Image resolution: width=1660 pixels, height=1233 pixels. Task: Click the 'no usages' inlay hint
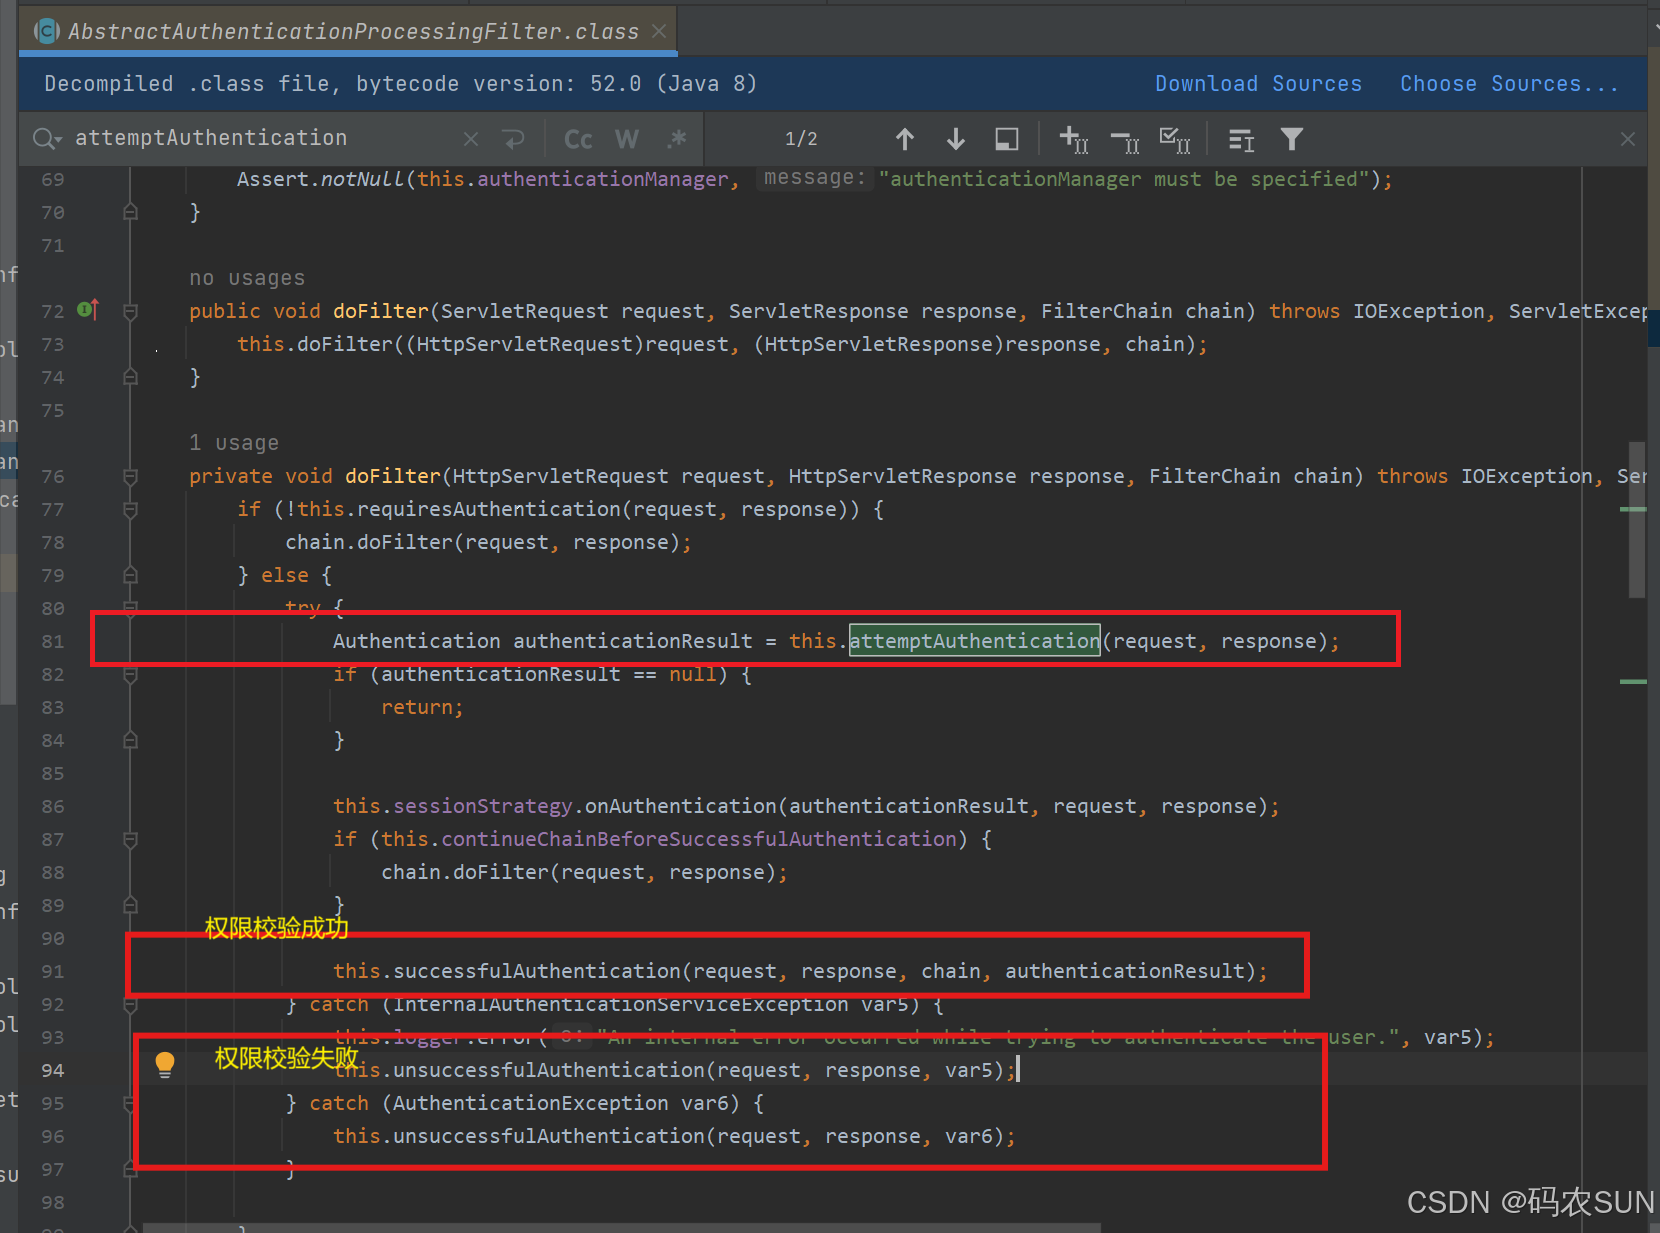coord(247,278)
